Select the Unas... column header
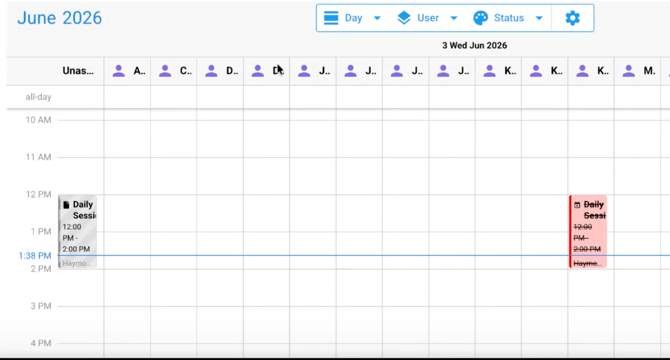The image size is (670, 360). pos(78,71)
